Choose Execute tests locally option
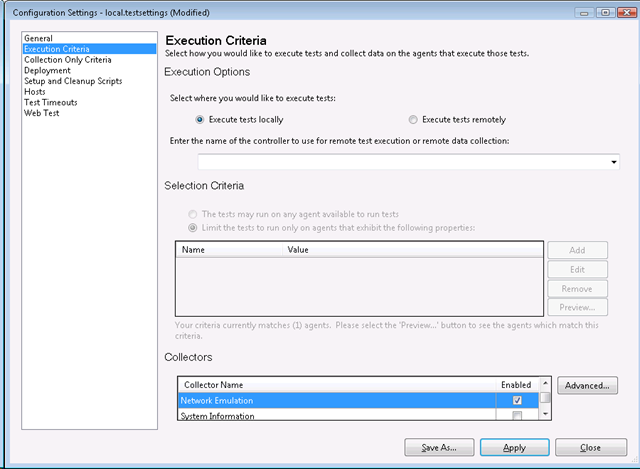The width and height of the screenshot is (640, 469). (x=200, y=120)
